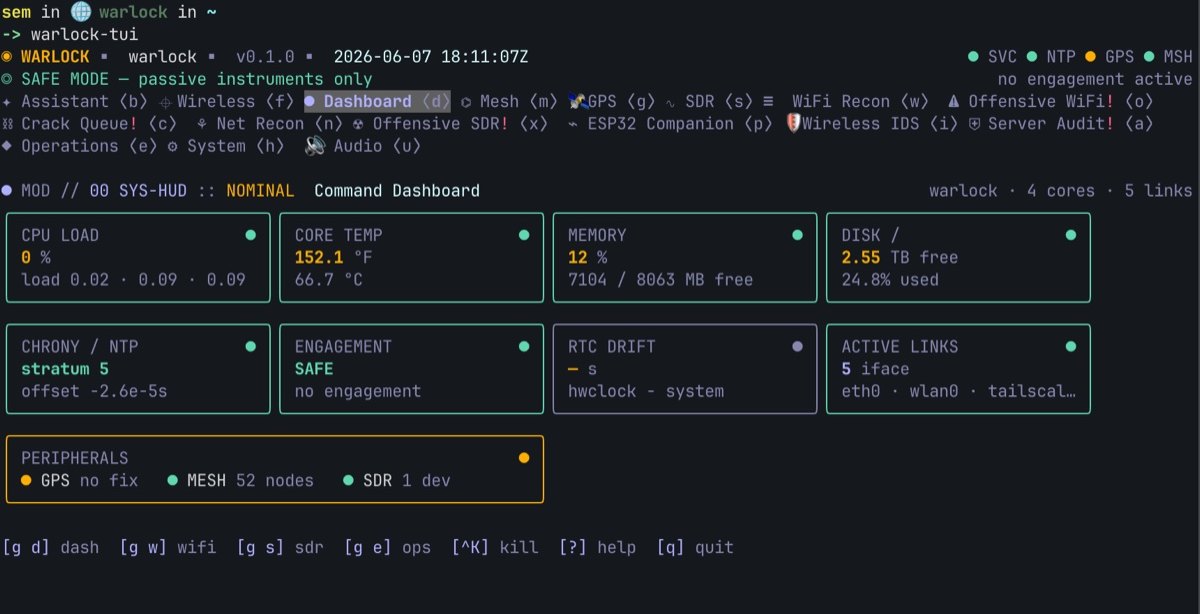This screenshot has width=1200, height=614.
Task: Select the CHRONY / NTP card
Action: (138, 368)
